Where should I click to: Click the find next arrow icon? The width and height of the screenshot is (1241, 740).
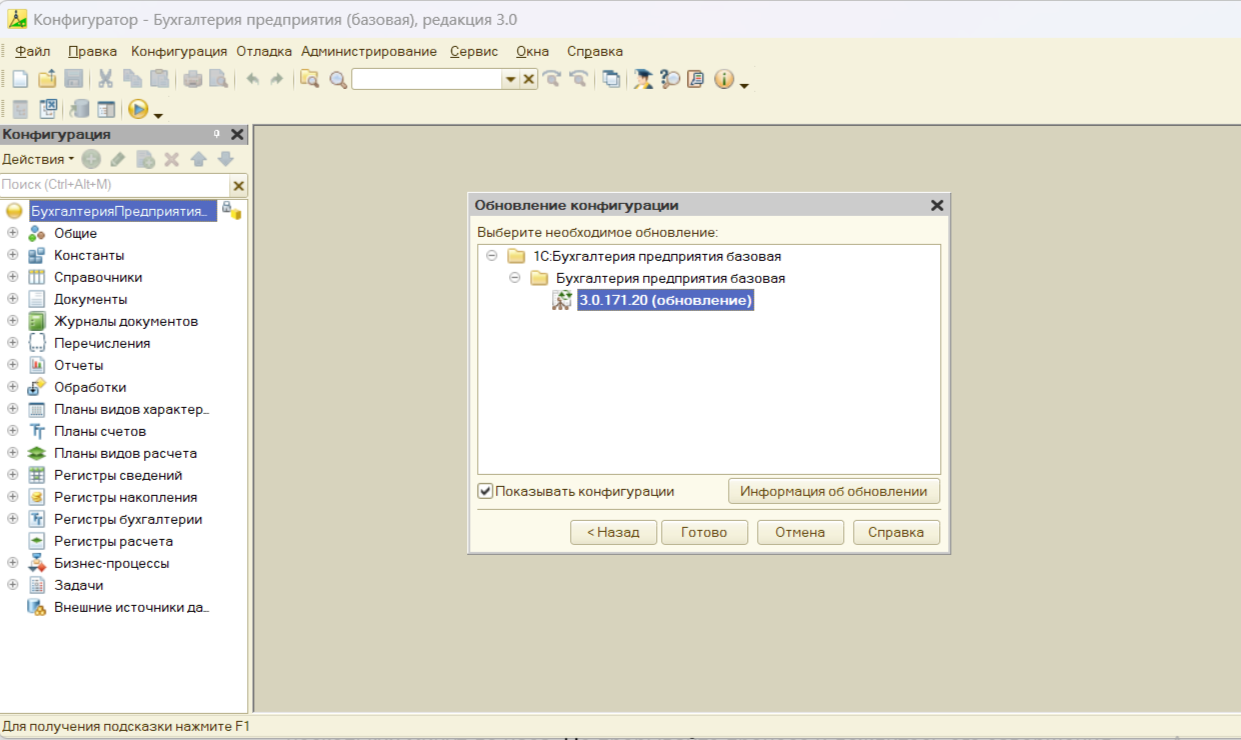click(x=551, y=79)
